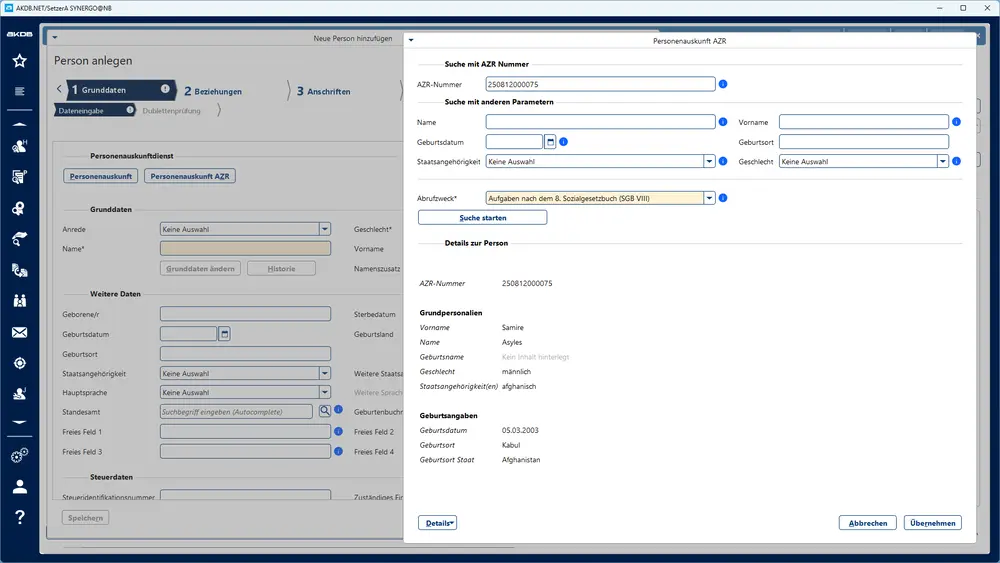Click info icon next to Vorname field
Screen dimensions: 1000x563
point(956,122)
